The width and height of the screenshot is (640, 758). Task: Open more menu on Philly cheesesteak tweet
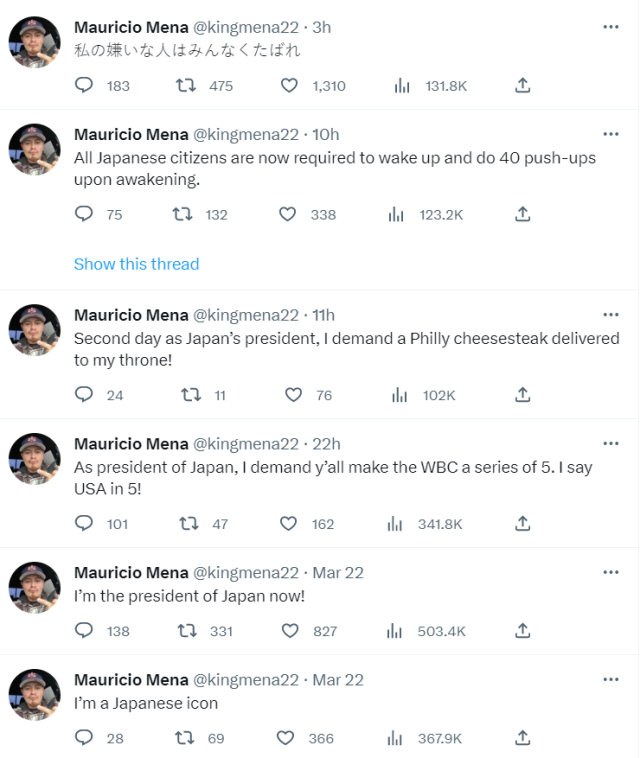coord(610,315)
